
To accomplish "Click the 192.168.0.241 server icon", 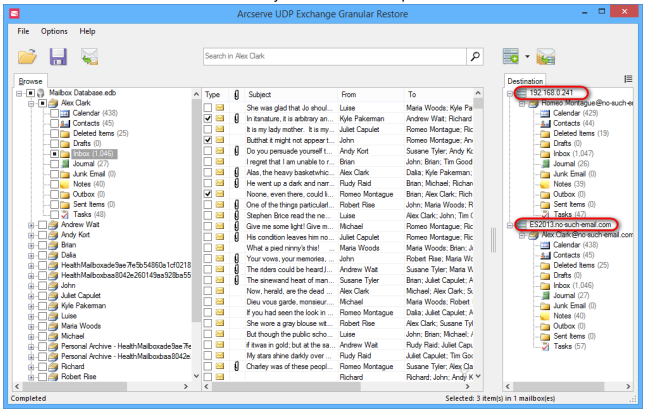I will 522,93.
